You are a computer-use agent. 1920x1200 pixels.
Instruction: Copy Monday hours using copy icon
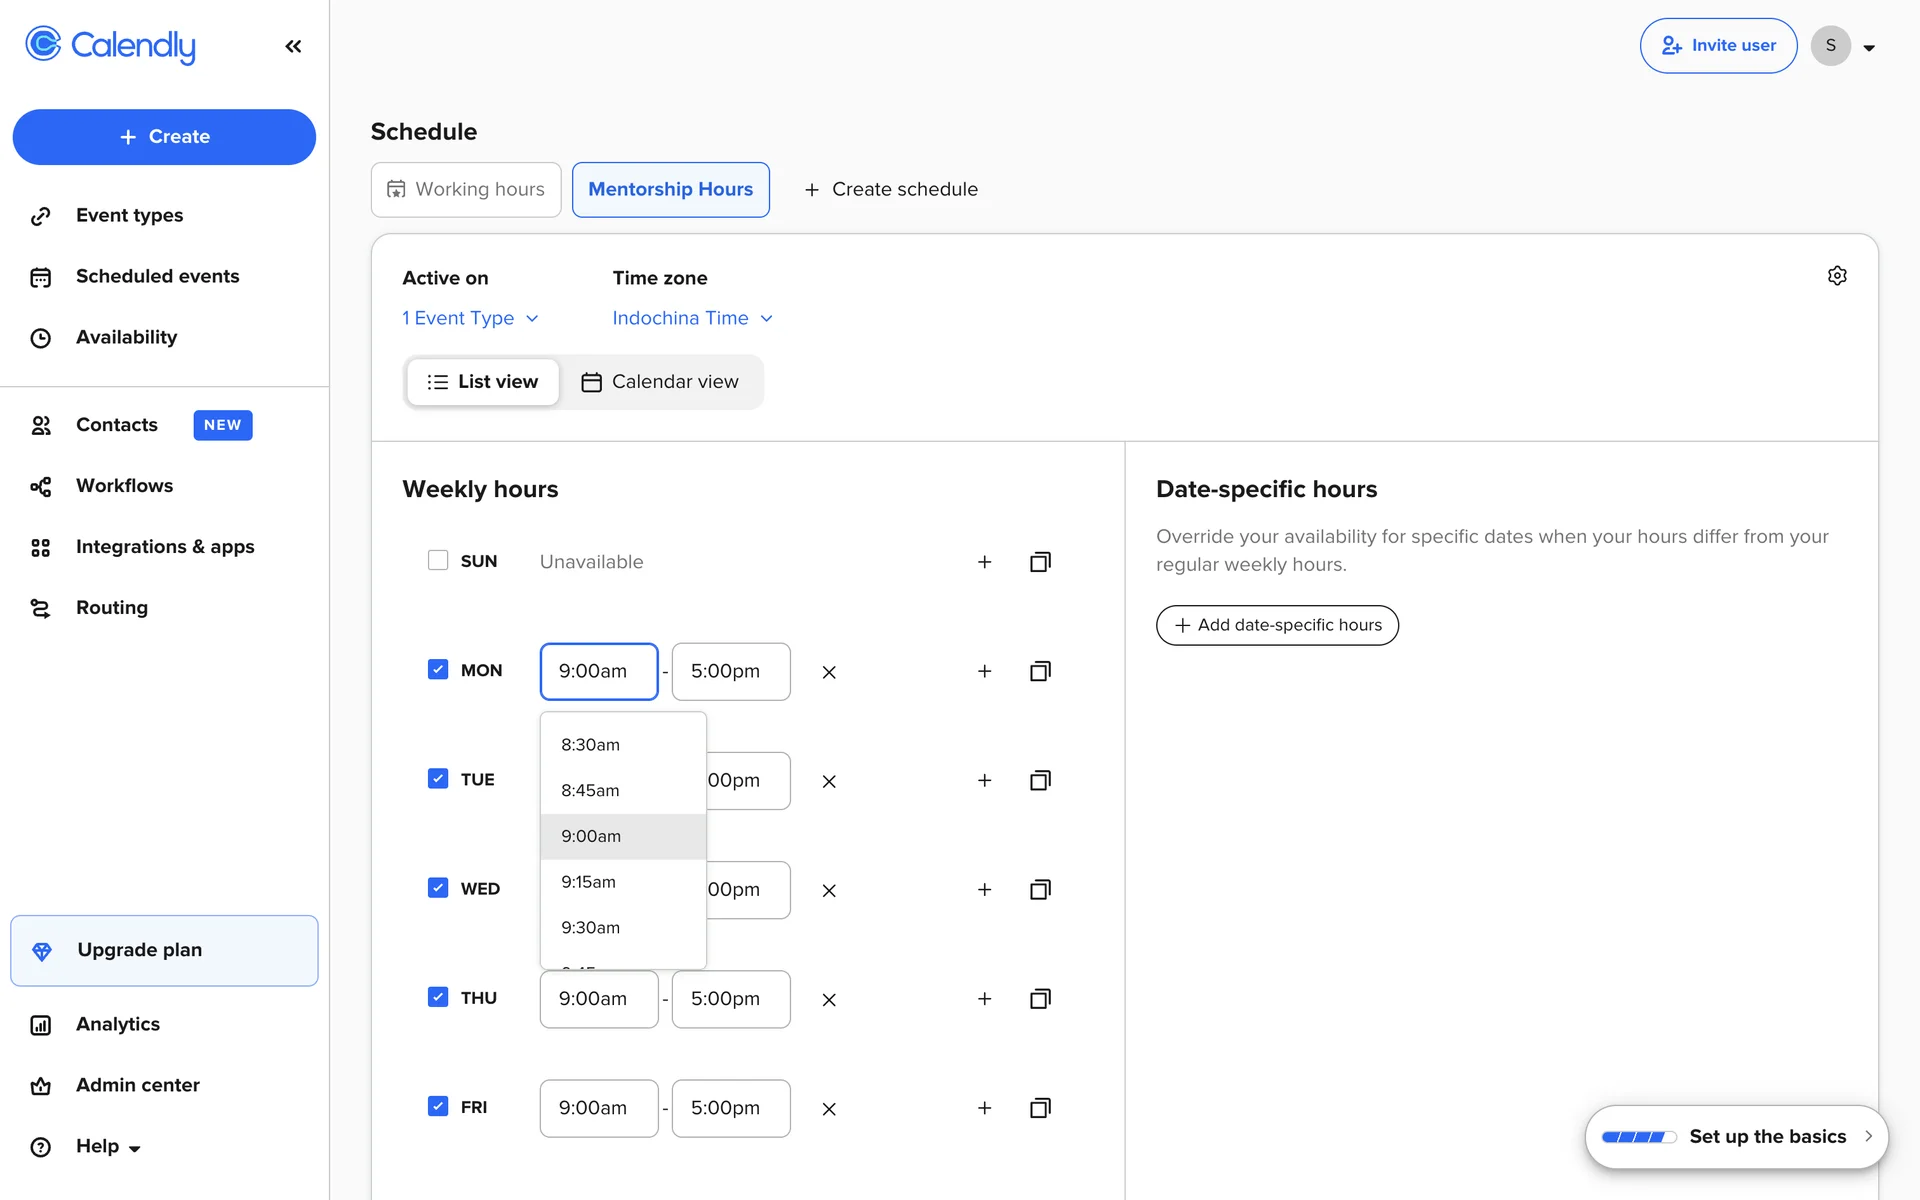point(1040,671)
